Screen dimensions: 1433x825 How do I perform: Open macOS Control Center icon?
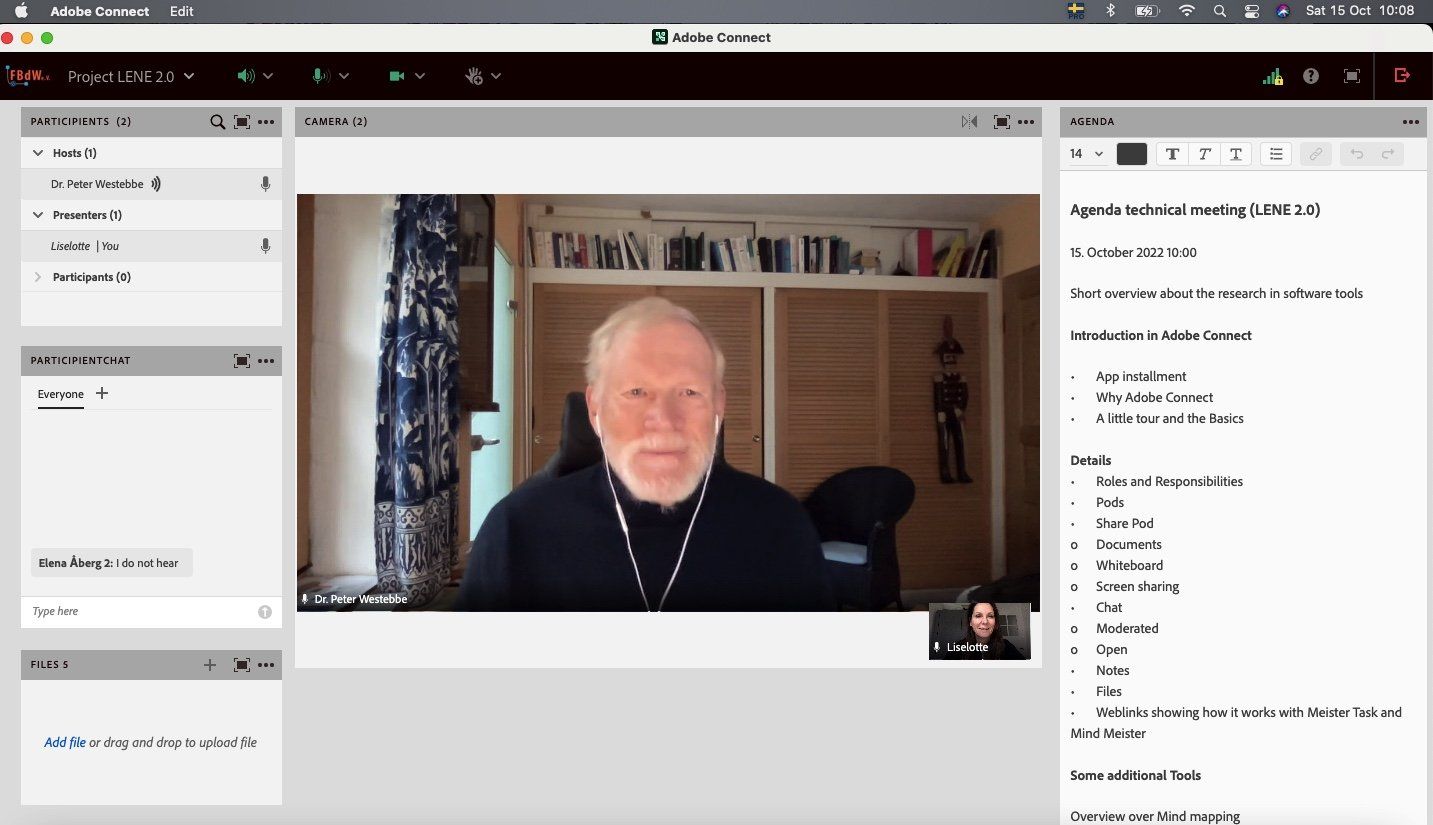pos(1252,11)
